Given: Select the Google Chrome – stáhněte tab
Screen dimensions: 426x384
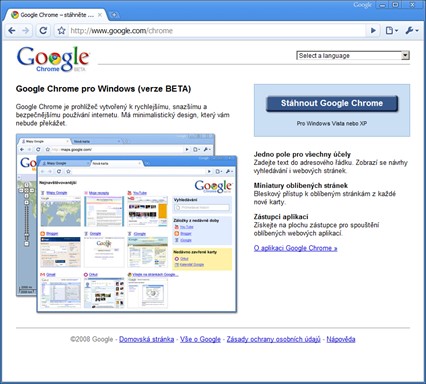Looking at the screenshot, I should pos(57,15).
